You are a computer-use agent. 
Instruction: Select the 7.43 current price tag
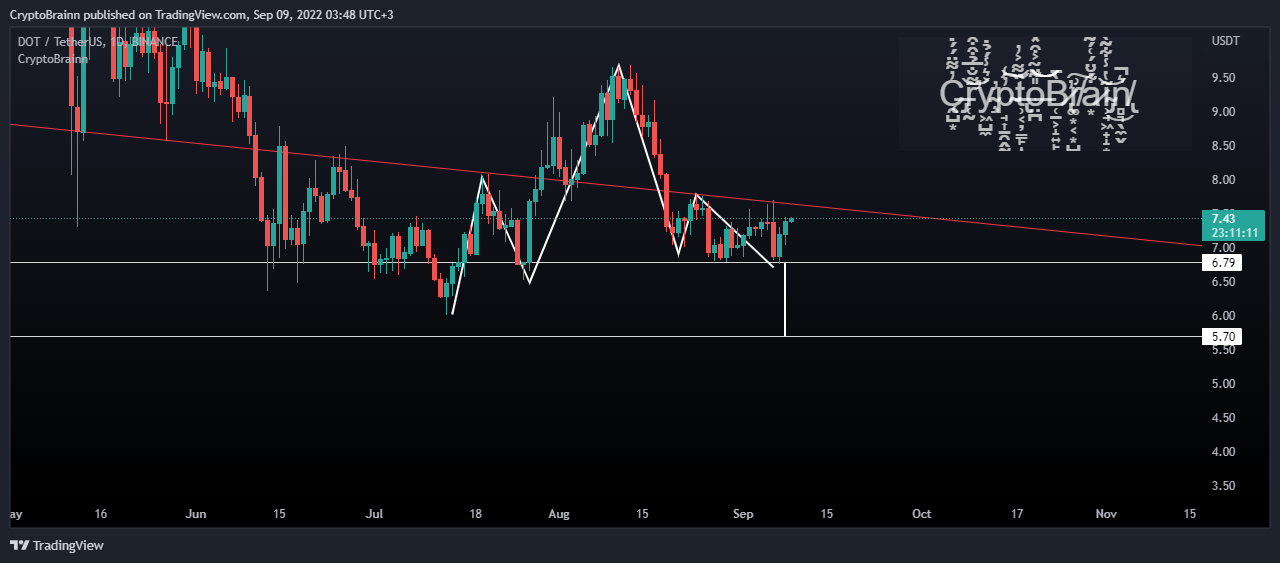[x=1222, y=219]
